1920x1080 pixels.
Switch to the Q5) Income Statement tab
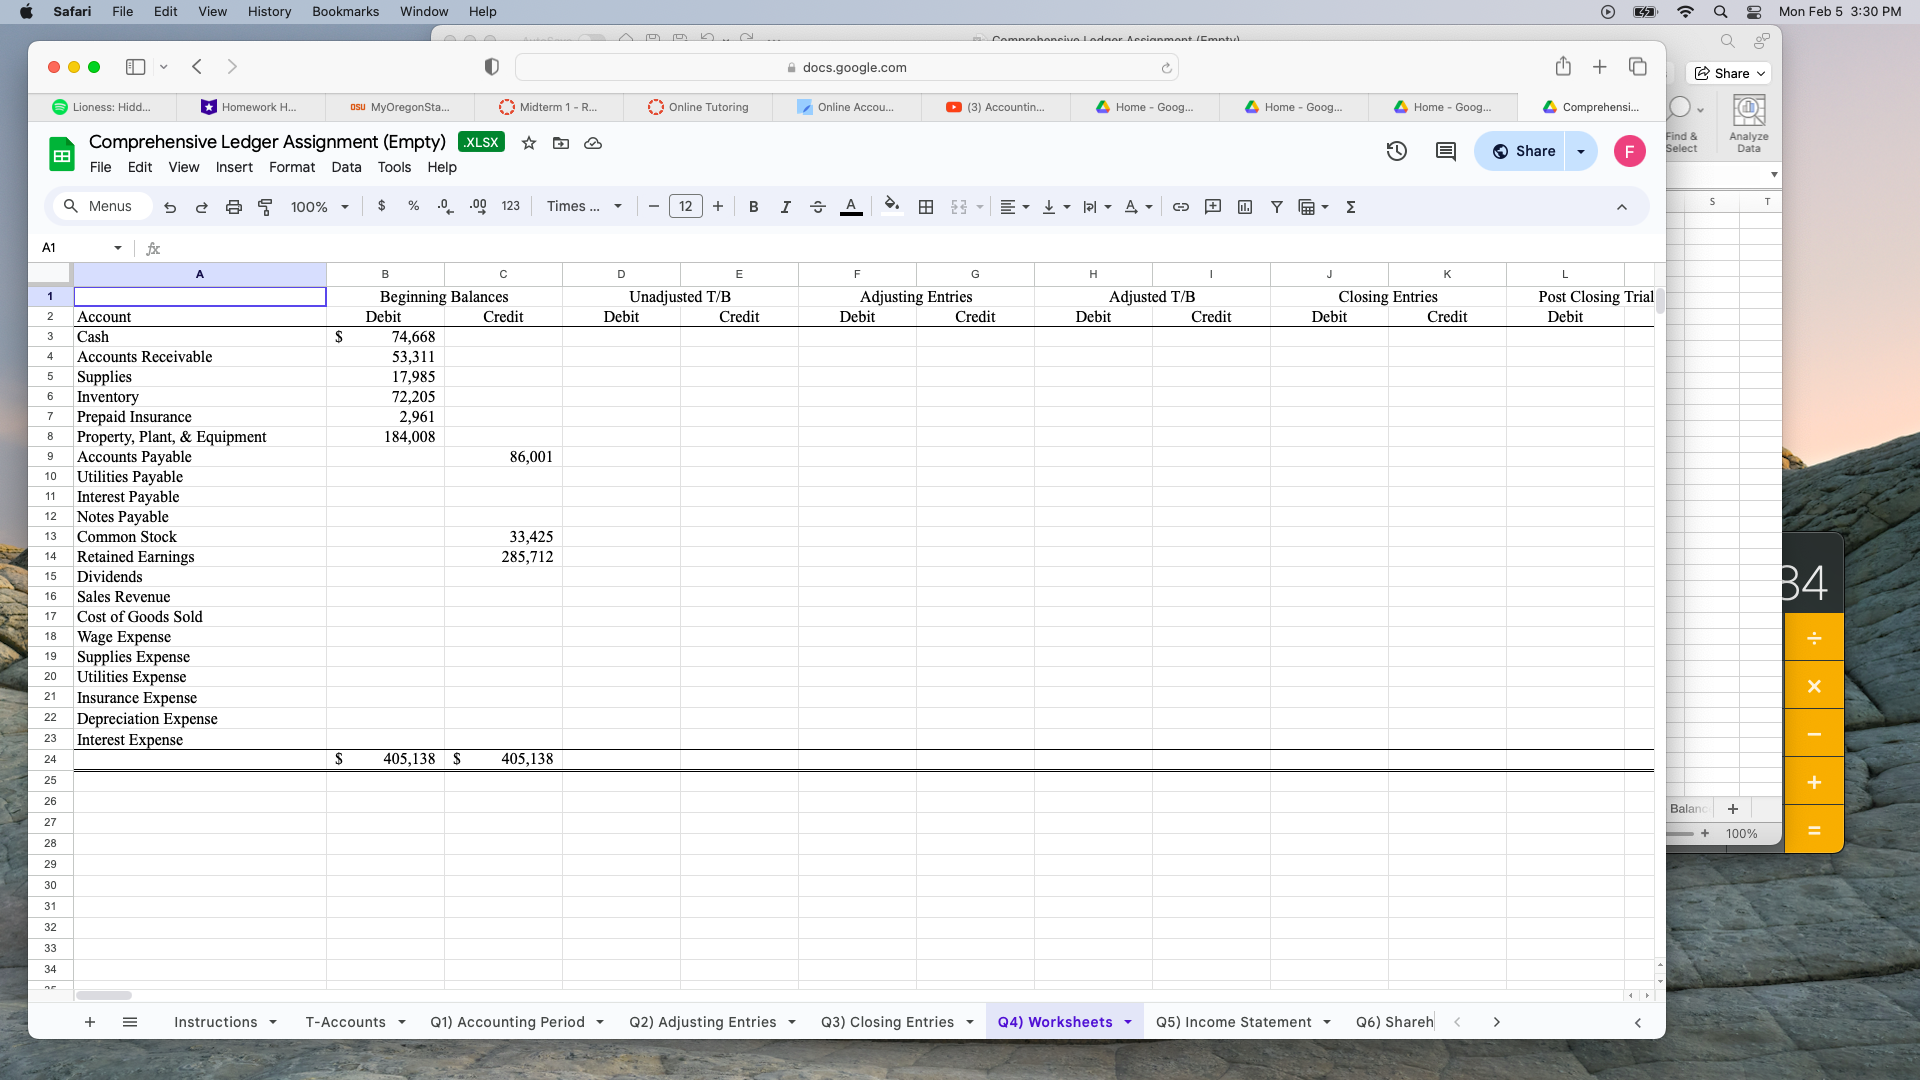click(1234, 1021)
